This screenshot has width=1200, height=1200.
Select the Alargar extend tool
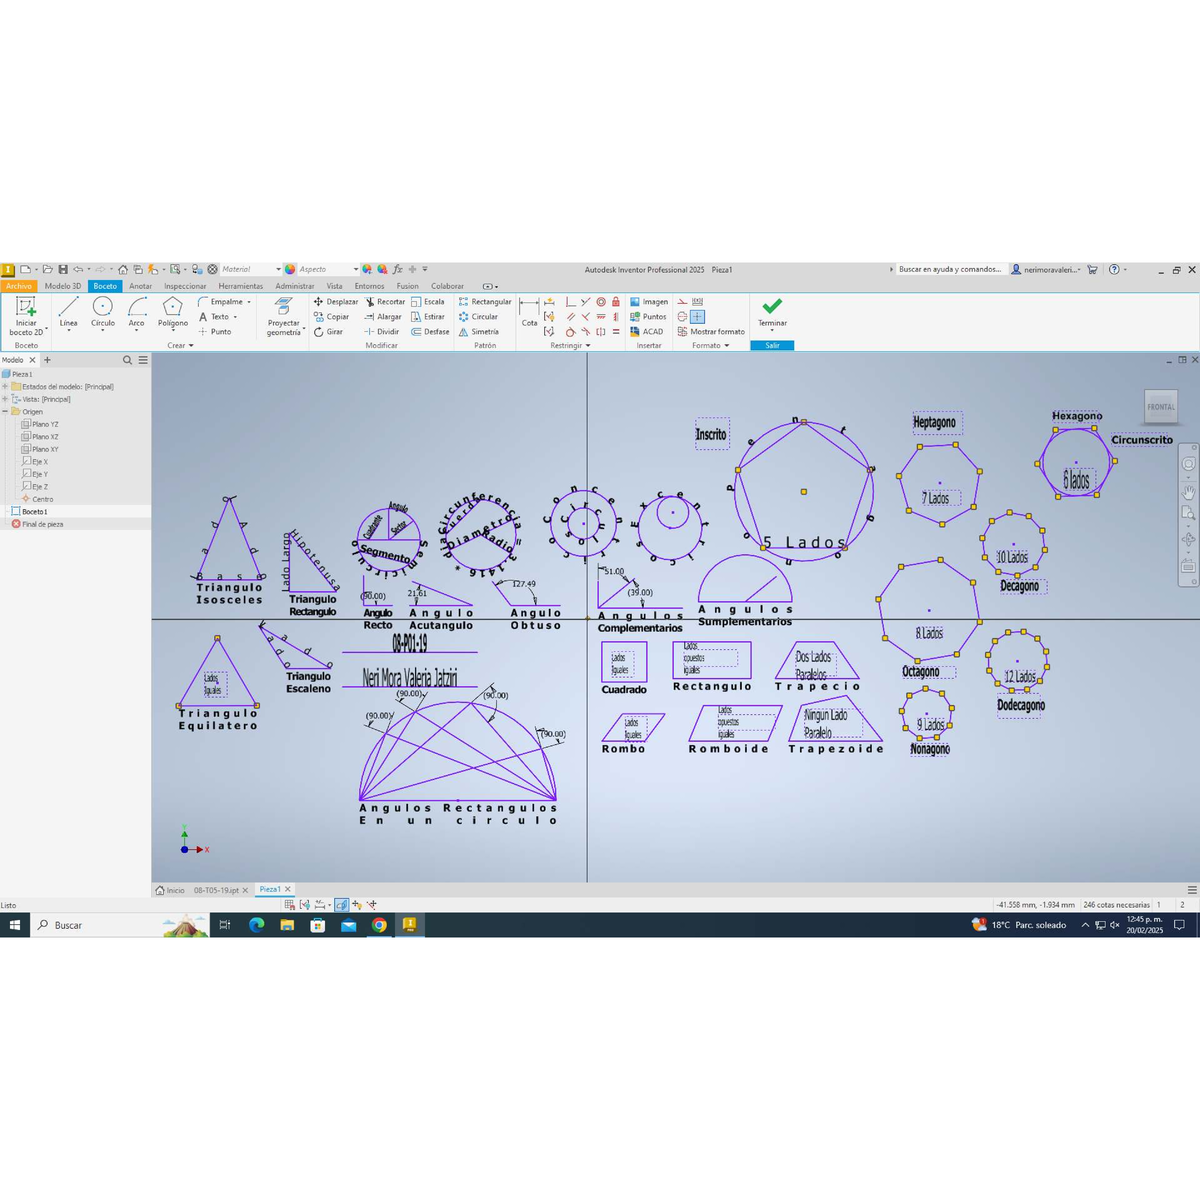pos(383,317)
